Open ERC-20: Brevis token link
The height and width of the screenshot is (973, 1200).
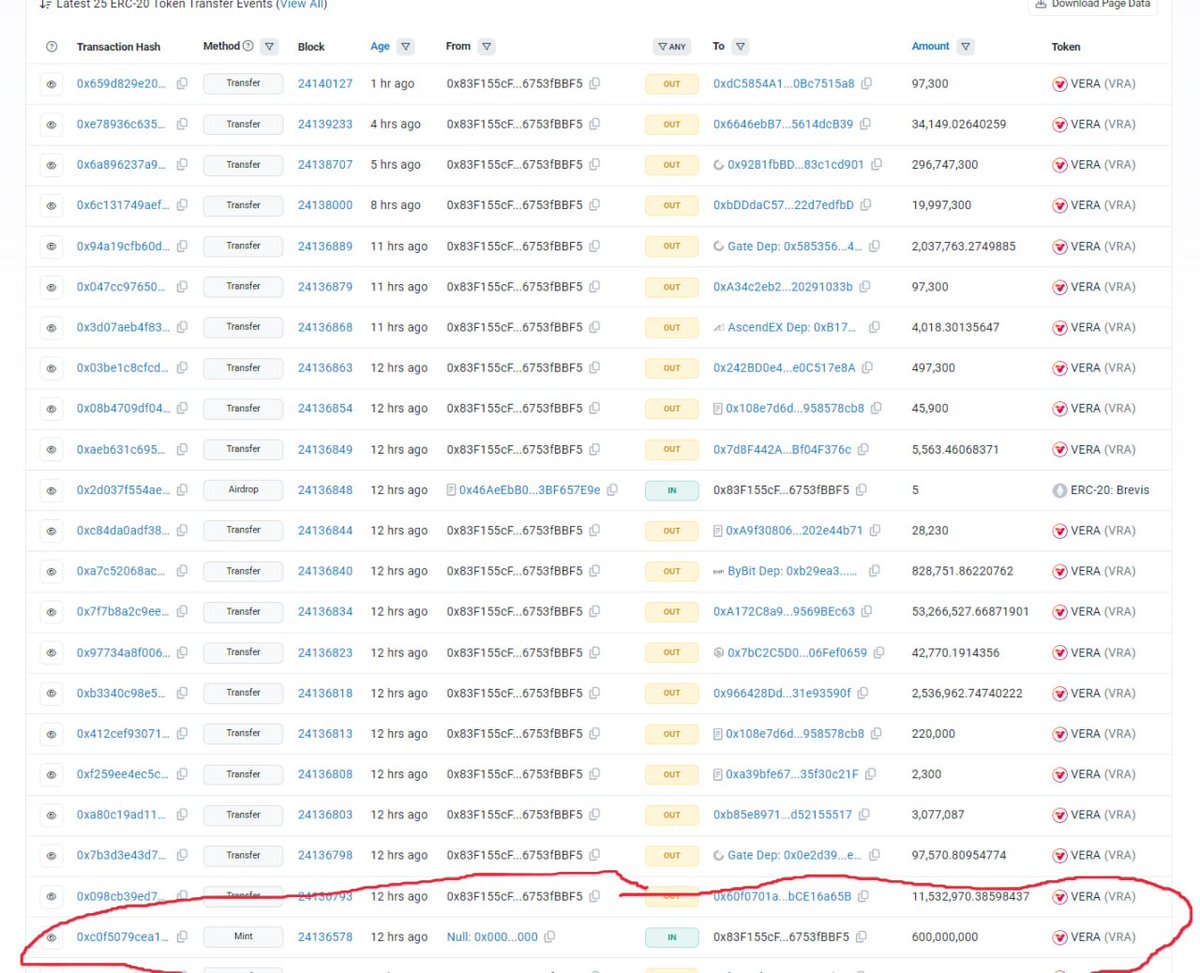(1109, 490)
